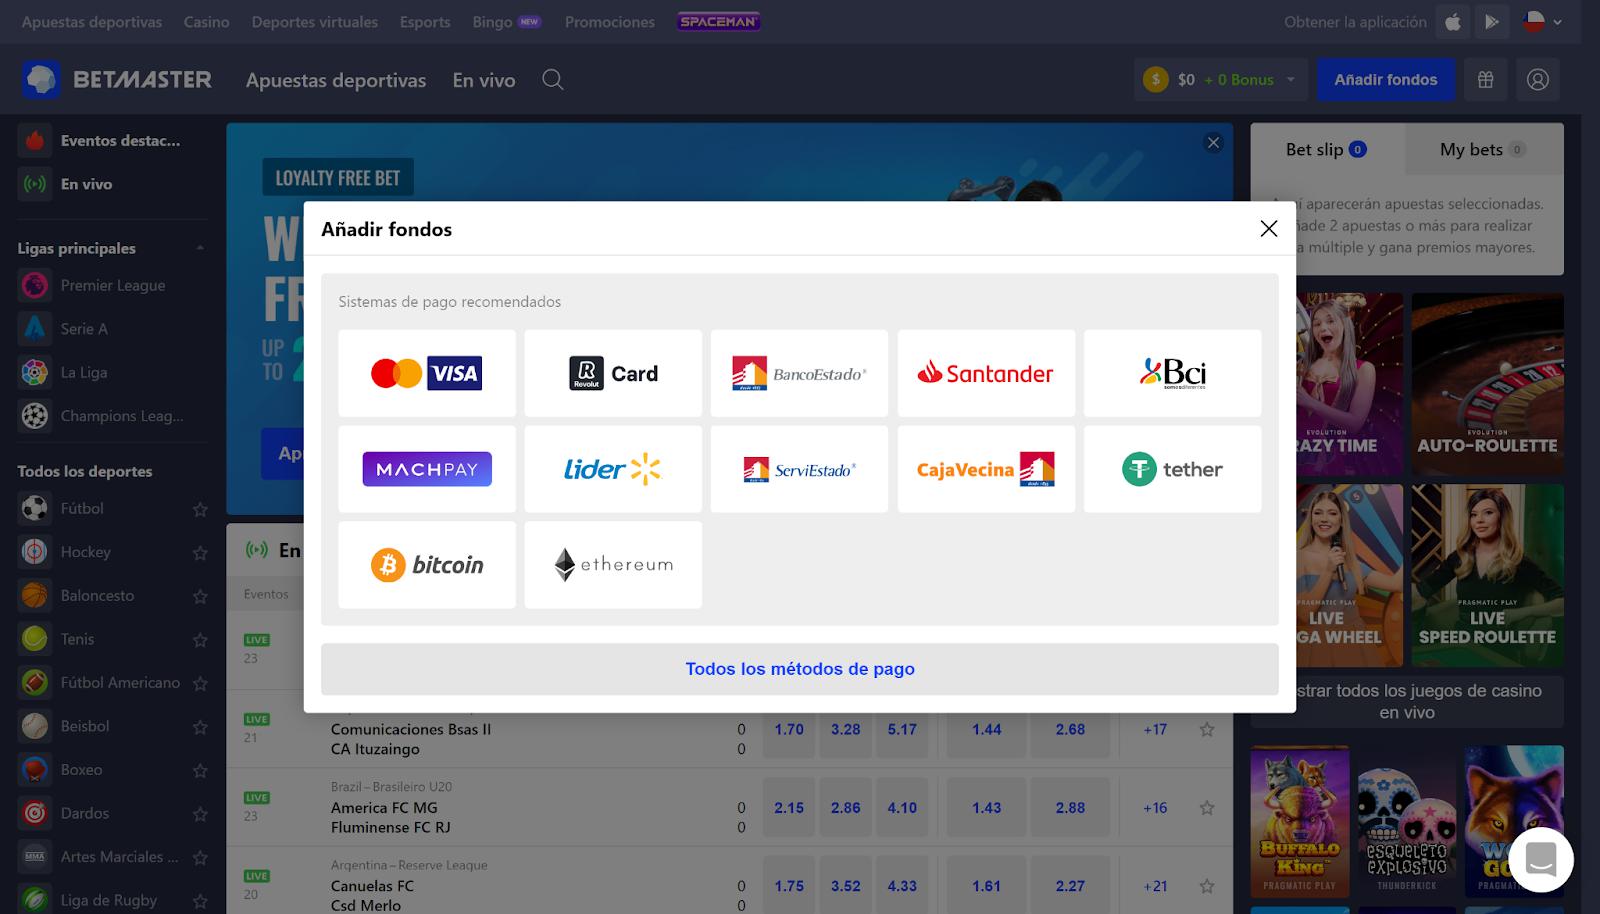Screen dimensions: 1600x914
Task: Expand +21 markets for Canuelas FC
Action: (x=1155, y=886)
